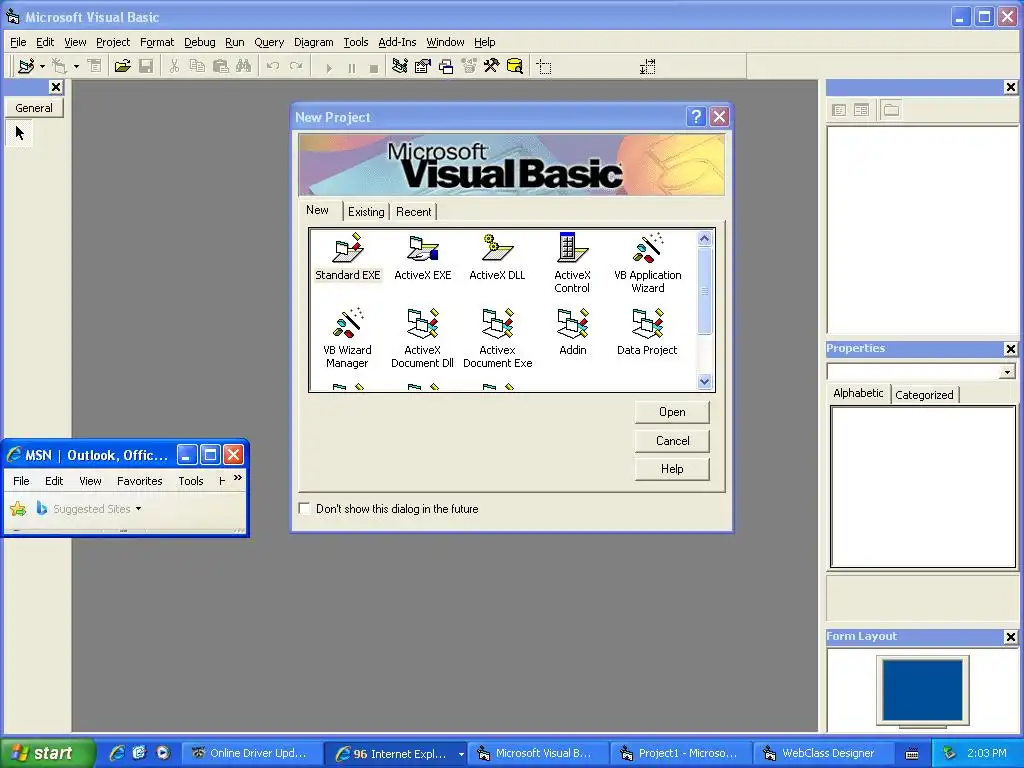Click the Save Project disk icon
This screenshot has height=768, width=1024.
click(x=146, y=66)
